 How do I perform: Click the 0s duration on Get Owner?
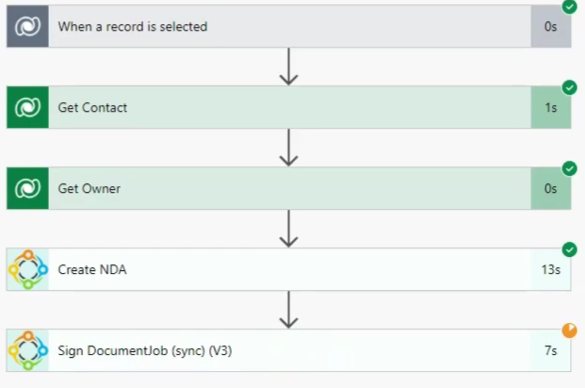[x=551, y=189]
